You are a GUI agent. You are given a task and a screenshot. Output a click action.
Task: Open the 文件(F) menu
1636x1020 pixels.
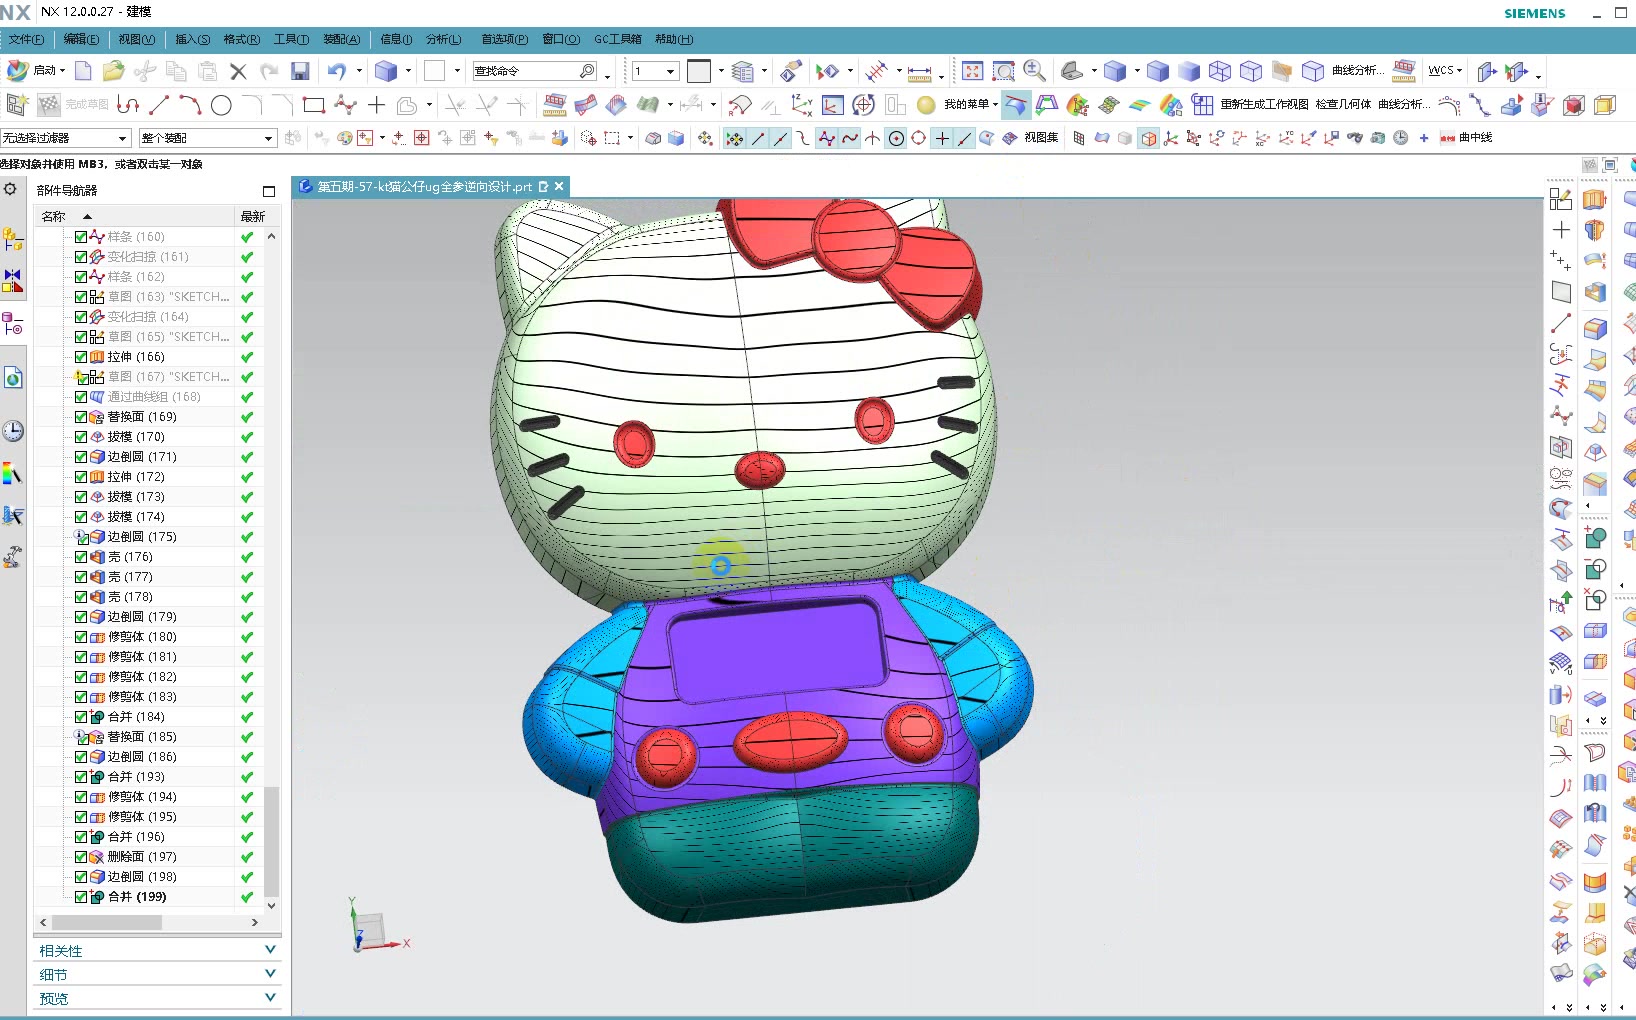click(x=26, y=39)
